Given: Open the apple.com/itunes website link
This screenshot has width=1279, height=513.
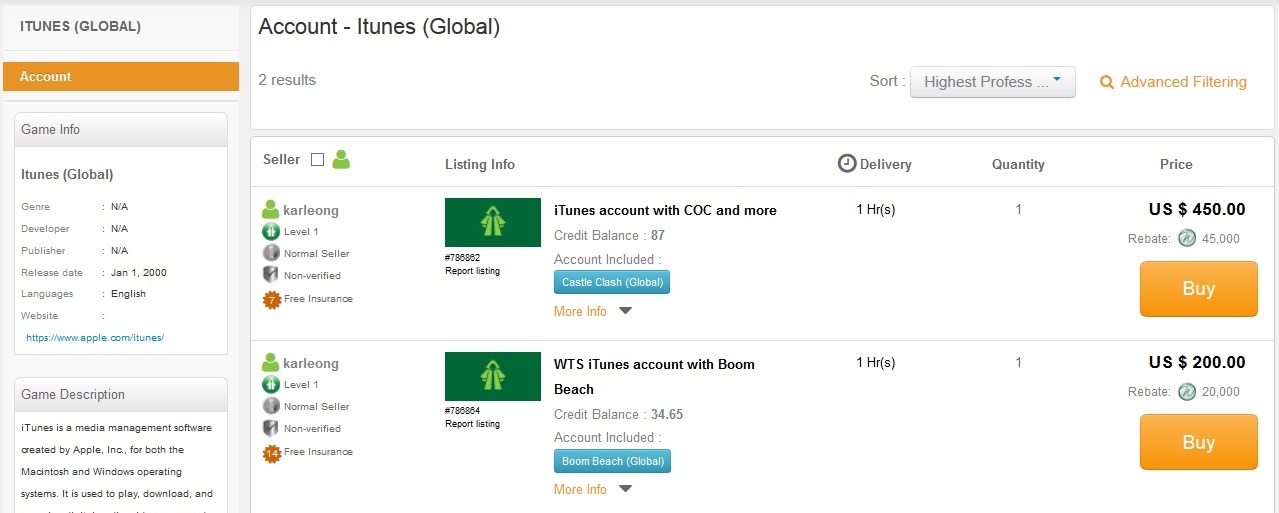Looking at the screenshot, I should 95,338.
